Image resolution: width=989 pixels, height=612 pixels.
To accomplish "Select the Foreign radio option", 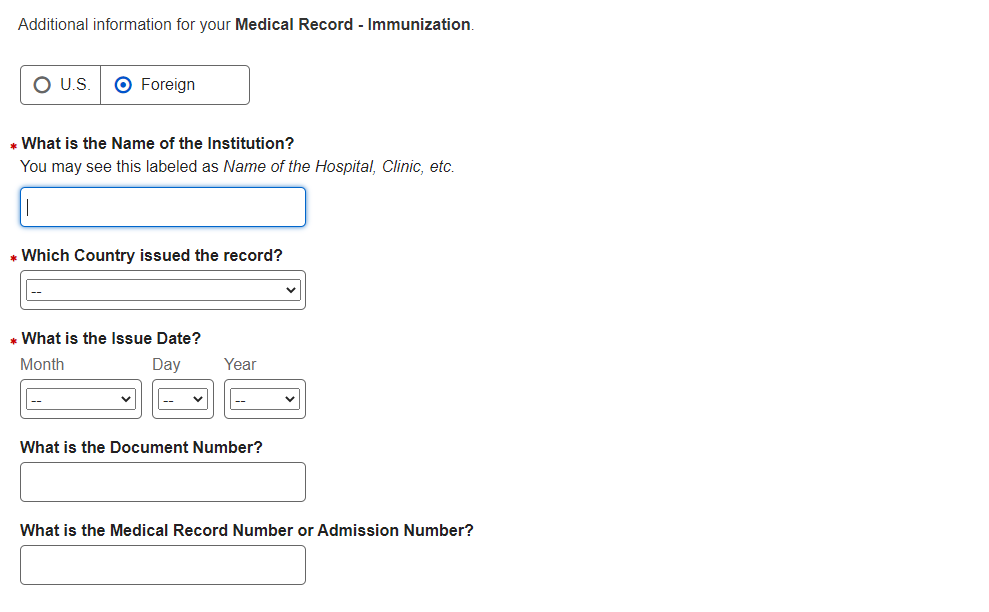I will pos(124,85).
